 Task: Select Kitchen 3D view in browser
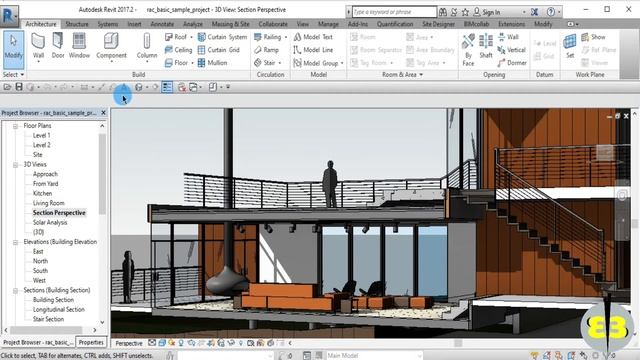42,193
